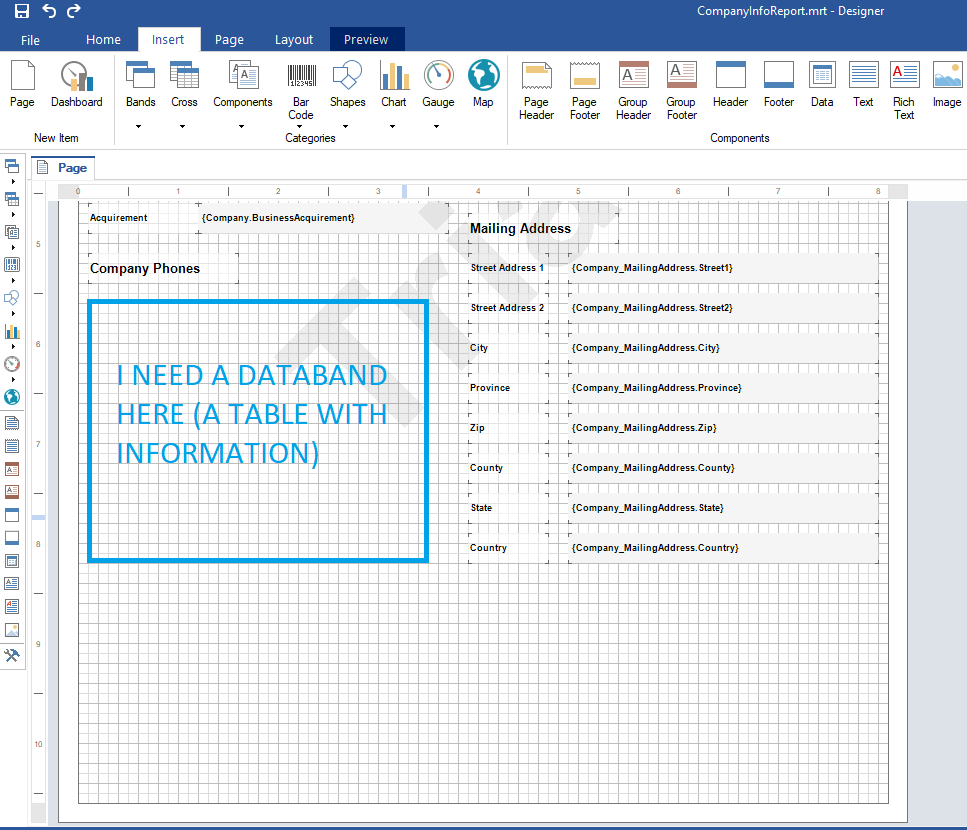Select the Text component in the ribbon
This screenshot has height=830, width=967.
(x=863, y=84)
